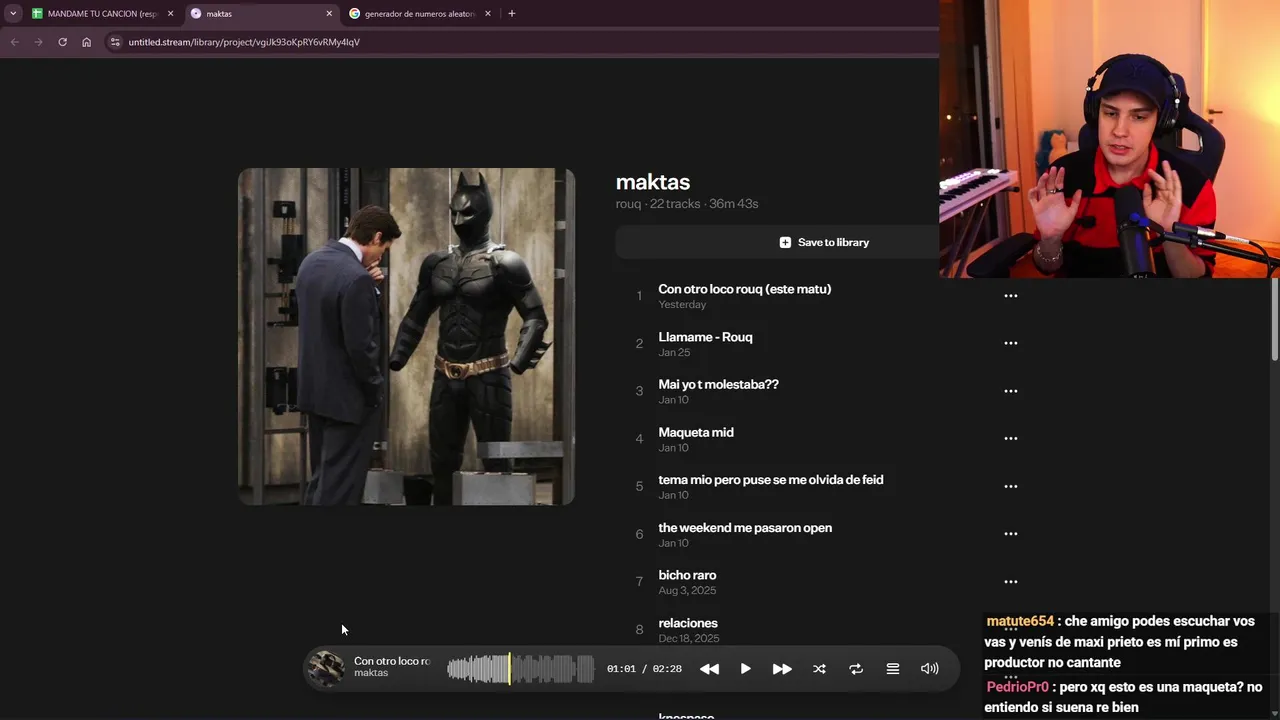Open options for the weekend me pasaron open
The width and height of the screenshot is (1280, 720).
click(x=1010, y=534)
